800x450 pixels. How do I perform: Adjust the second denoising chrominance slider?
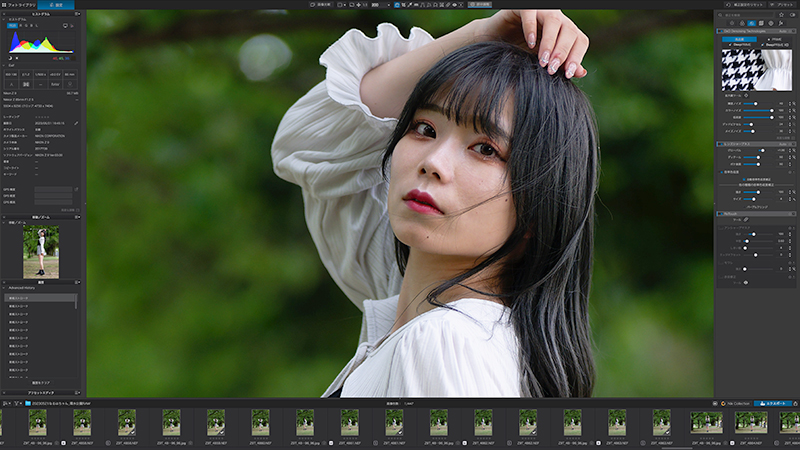[758, 110]
